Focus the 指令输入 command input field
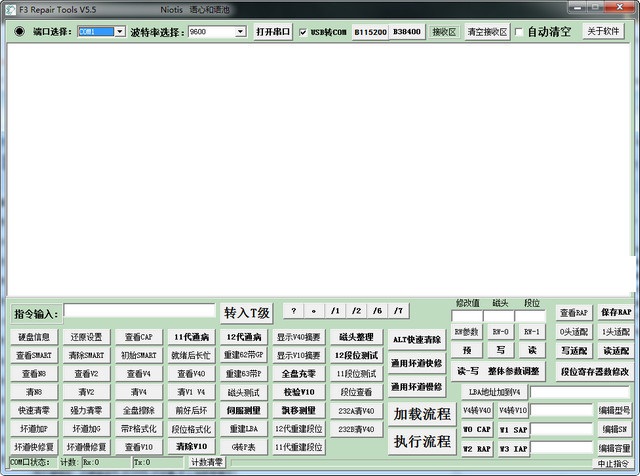Screen dimensions: 640x476 tap(139, 311)
